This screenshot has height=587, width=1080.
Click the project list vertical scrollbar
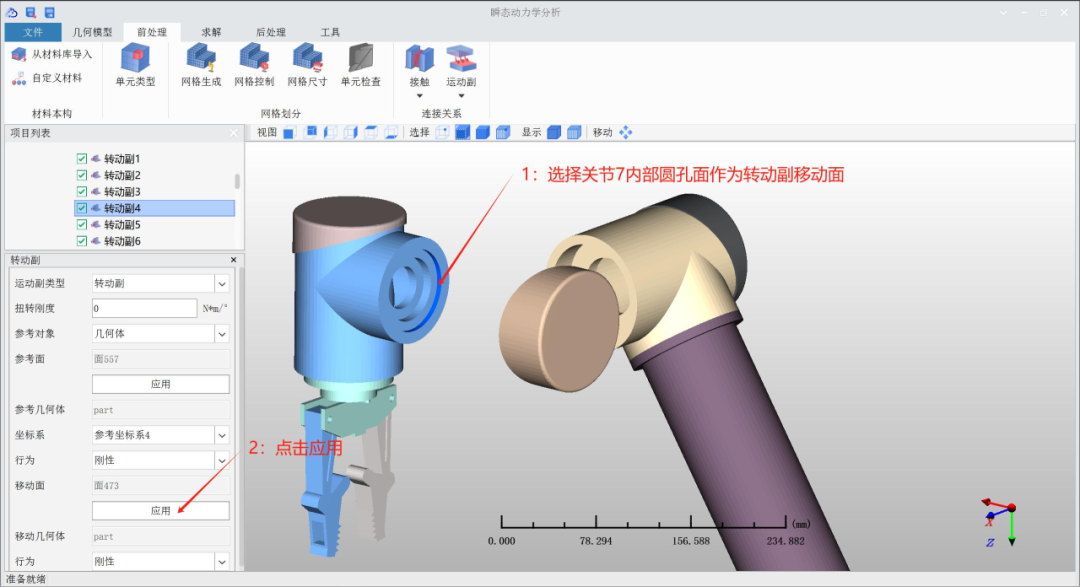(238, 181)
